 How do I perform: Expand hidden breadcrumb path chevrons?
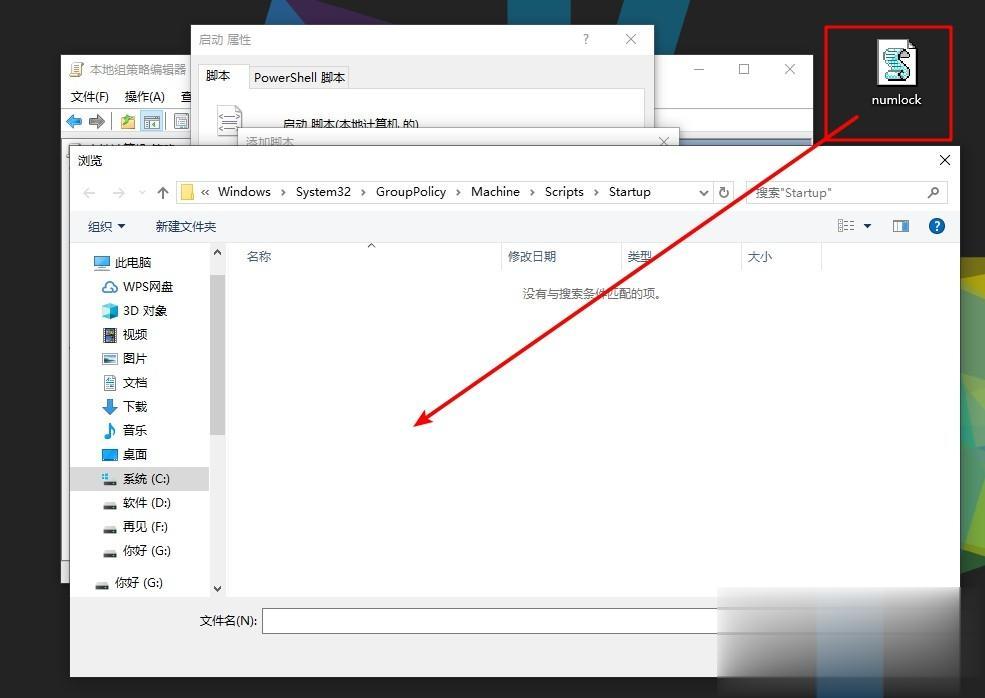(x=205, y=192)
